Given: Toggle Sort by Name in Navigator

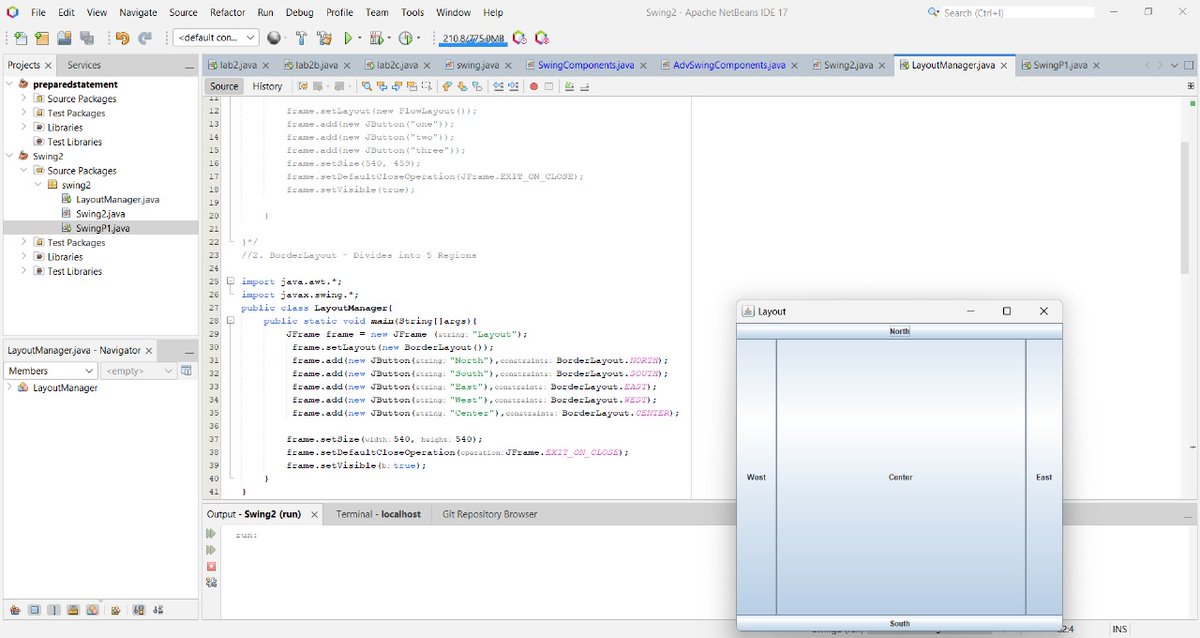Looking at the screenshot, I should [x=139, y=610].
